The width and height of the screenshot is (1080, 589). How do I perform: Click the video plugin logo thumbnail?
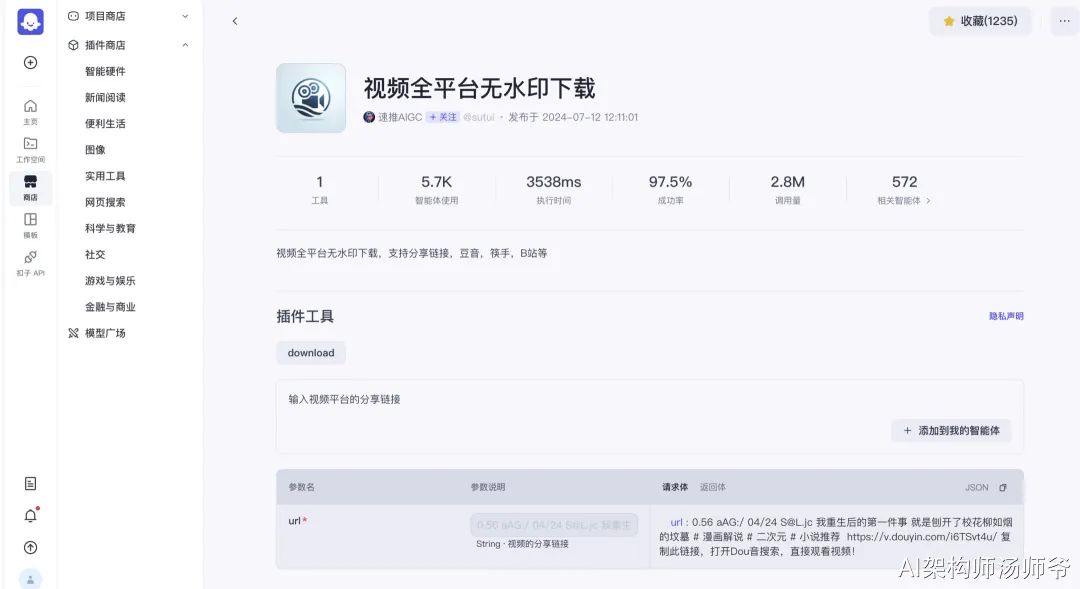(x=311, y=98)
